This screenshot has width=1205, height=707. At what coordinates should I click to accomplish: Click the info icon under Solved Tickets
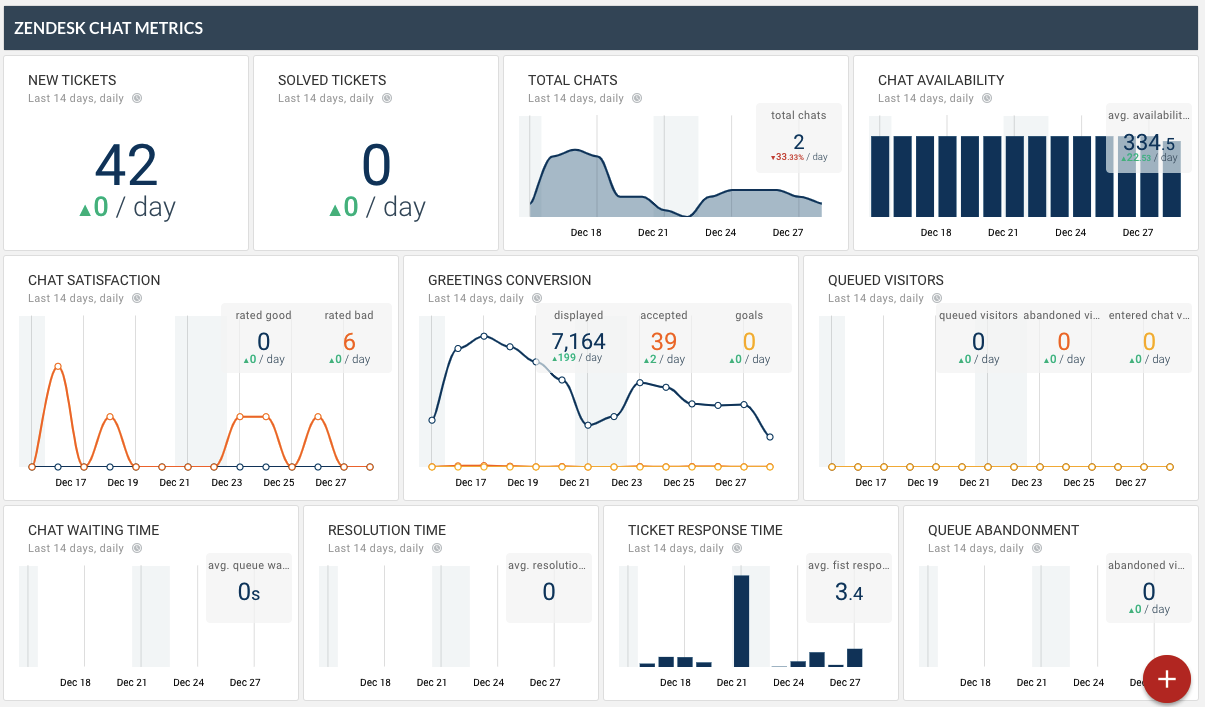(387, 98)
